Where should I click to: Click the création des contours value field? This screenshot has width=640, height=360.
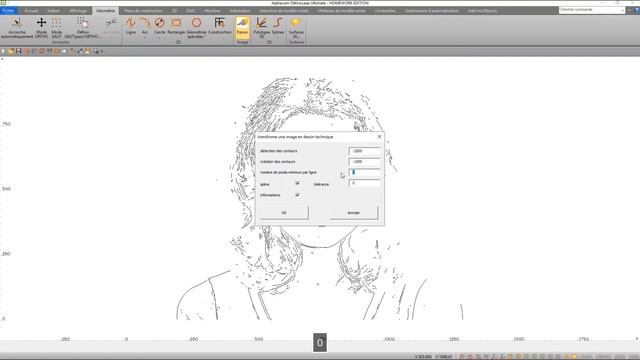364,162
